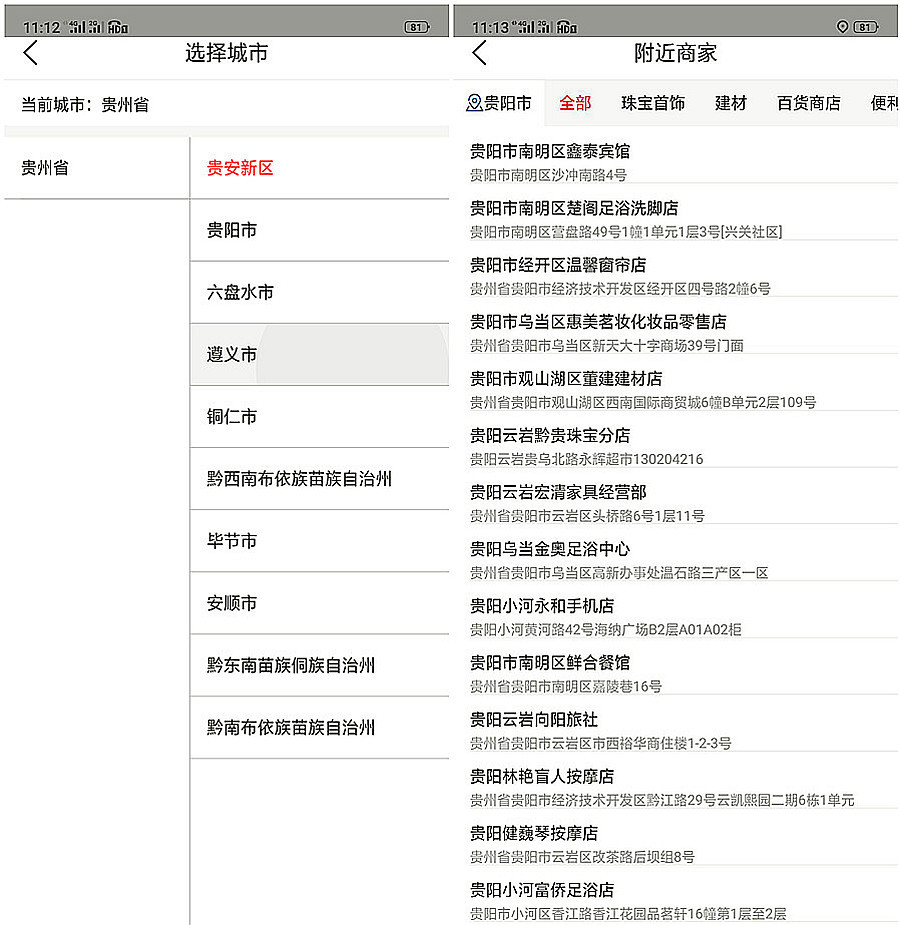Choose 遵义市 in the city list
The height and width of the screenshot is (925, 900).
pos(320,355)
